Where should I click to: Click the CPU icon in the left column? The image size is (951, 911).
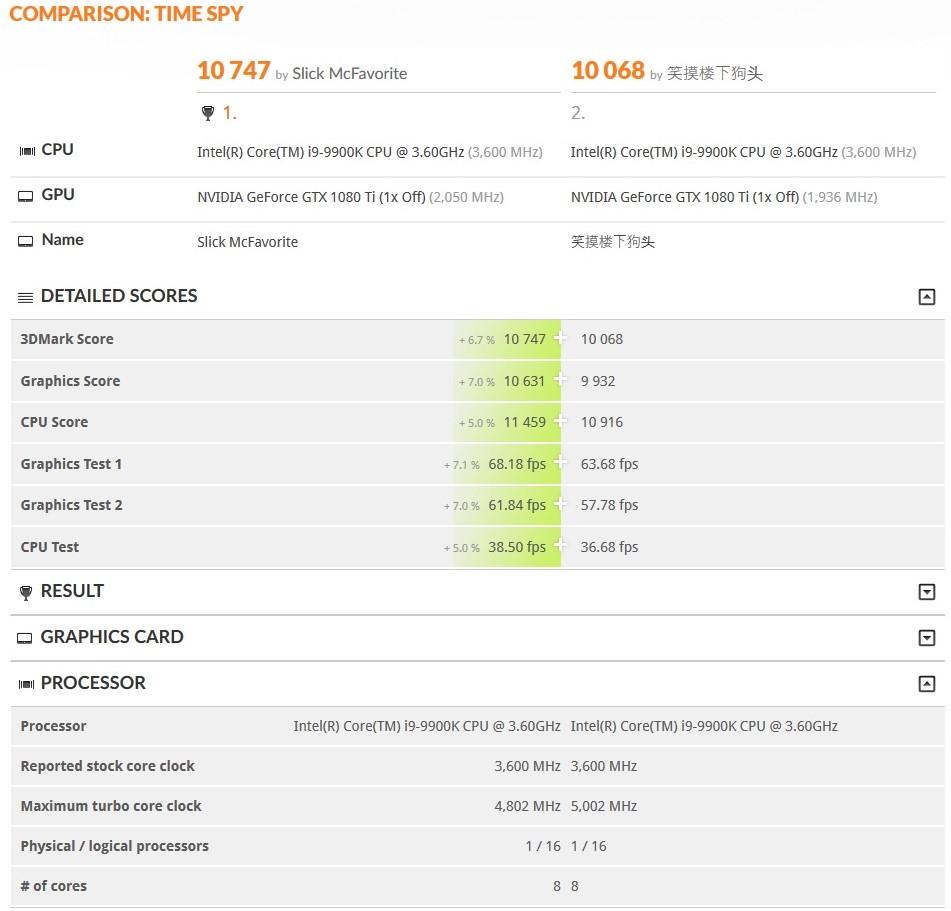tap(26, 149)
